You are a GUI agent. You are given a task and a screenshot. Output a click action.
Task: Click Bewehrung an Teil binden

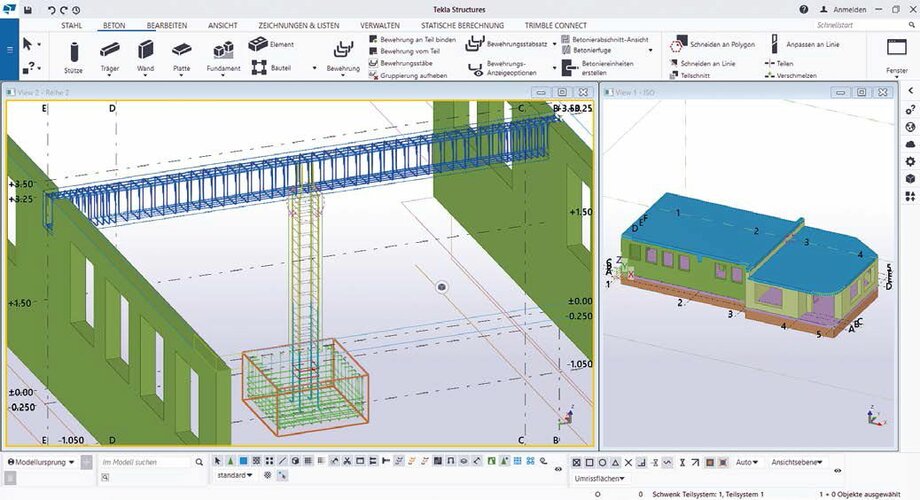click(412, 39)
